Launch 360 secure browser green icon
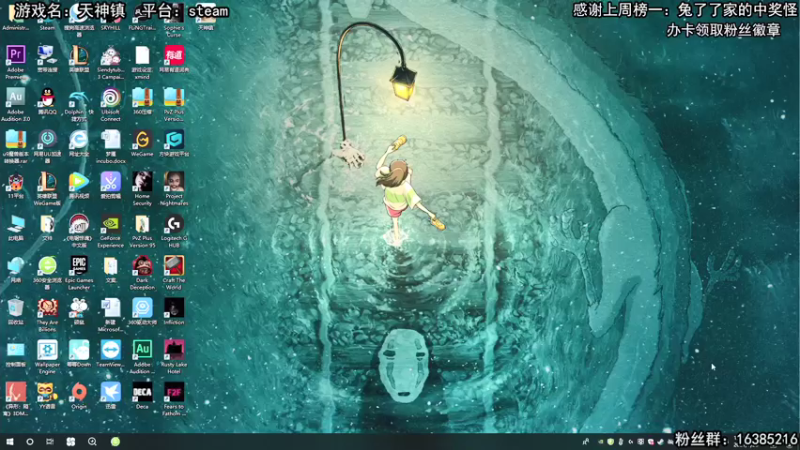 (x=47, y=266)
